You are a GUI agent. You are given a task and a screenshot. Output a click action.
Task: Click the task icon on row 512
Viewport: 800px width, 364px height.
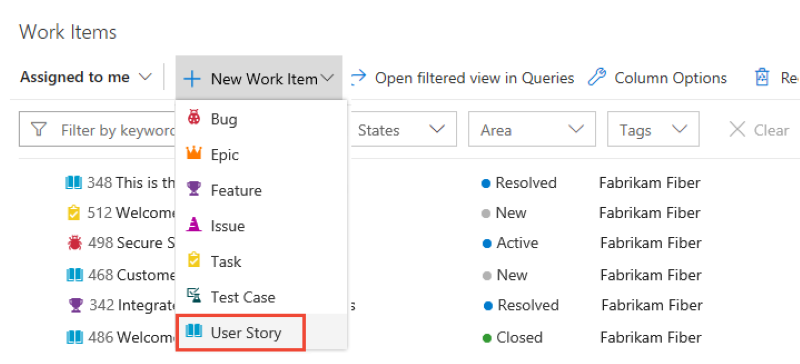(x=74, y=213)
